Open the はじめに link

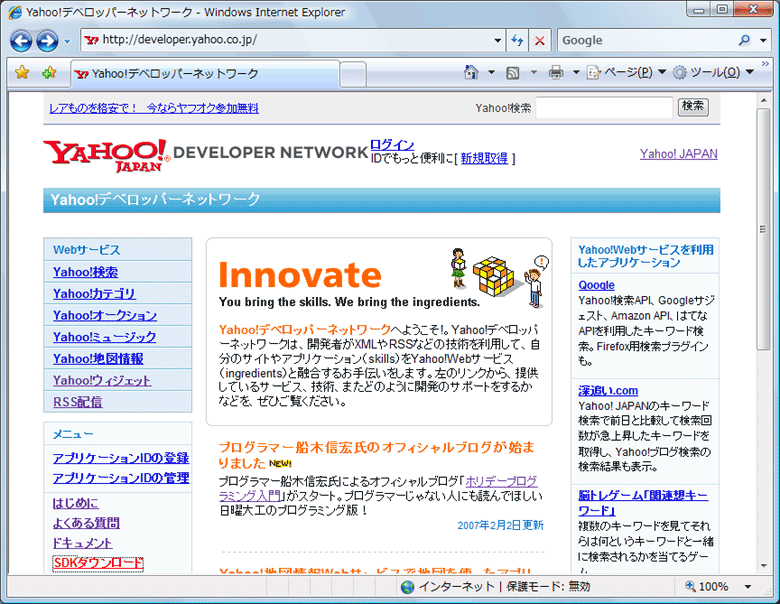coord(76,503)
